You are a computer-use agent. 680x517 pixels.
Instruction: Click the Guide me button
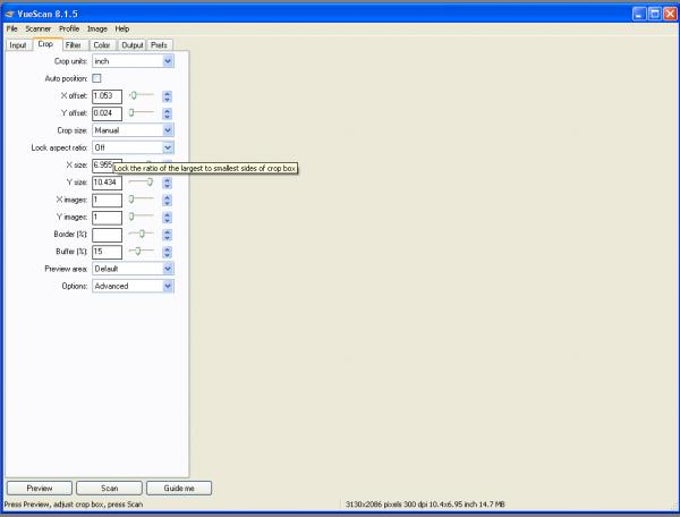pos(179,488)
